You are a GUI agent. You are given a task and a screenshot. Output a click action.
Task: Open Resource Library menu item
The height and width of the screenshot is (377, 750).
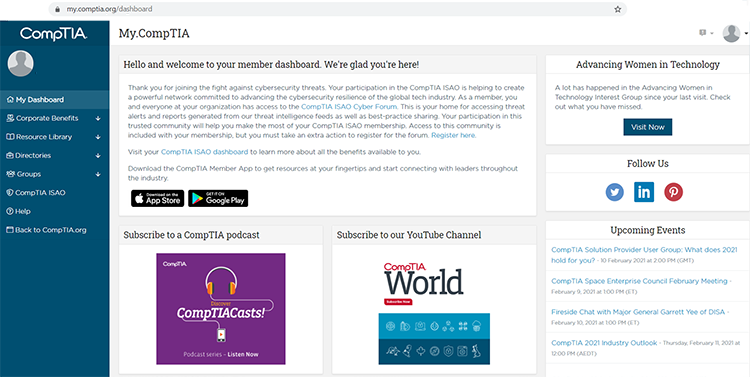[55, 137]
